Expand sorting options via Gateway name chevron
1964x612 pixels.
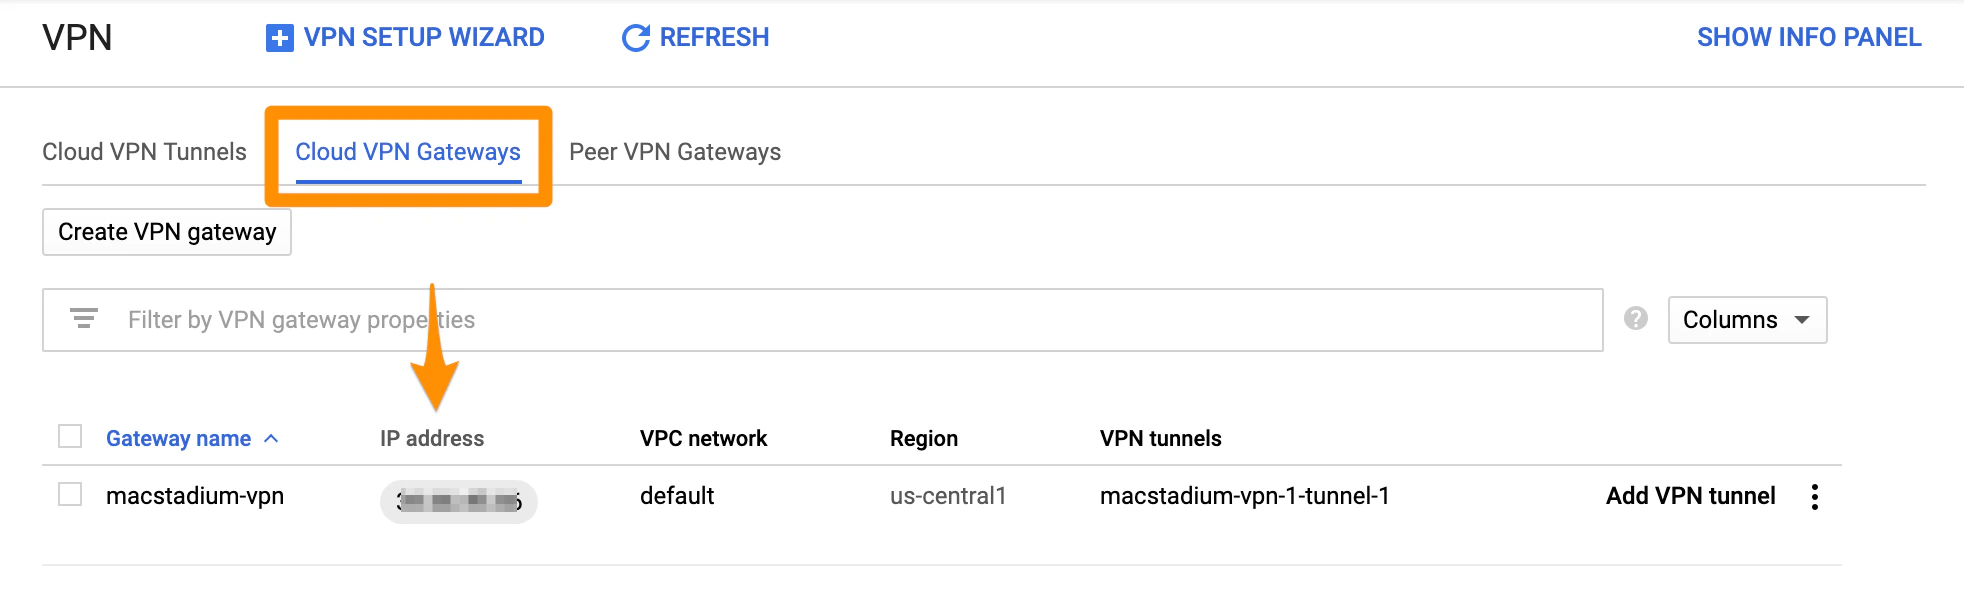(270, 438)
